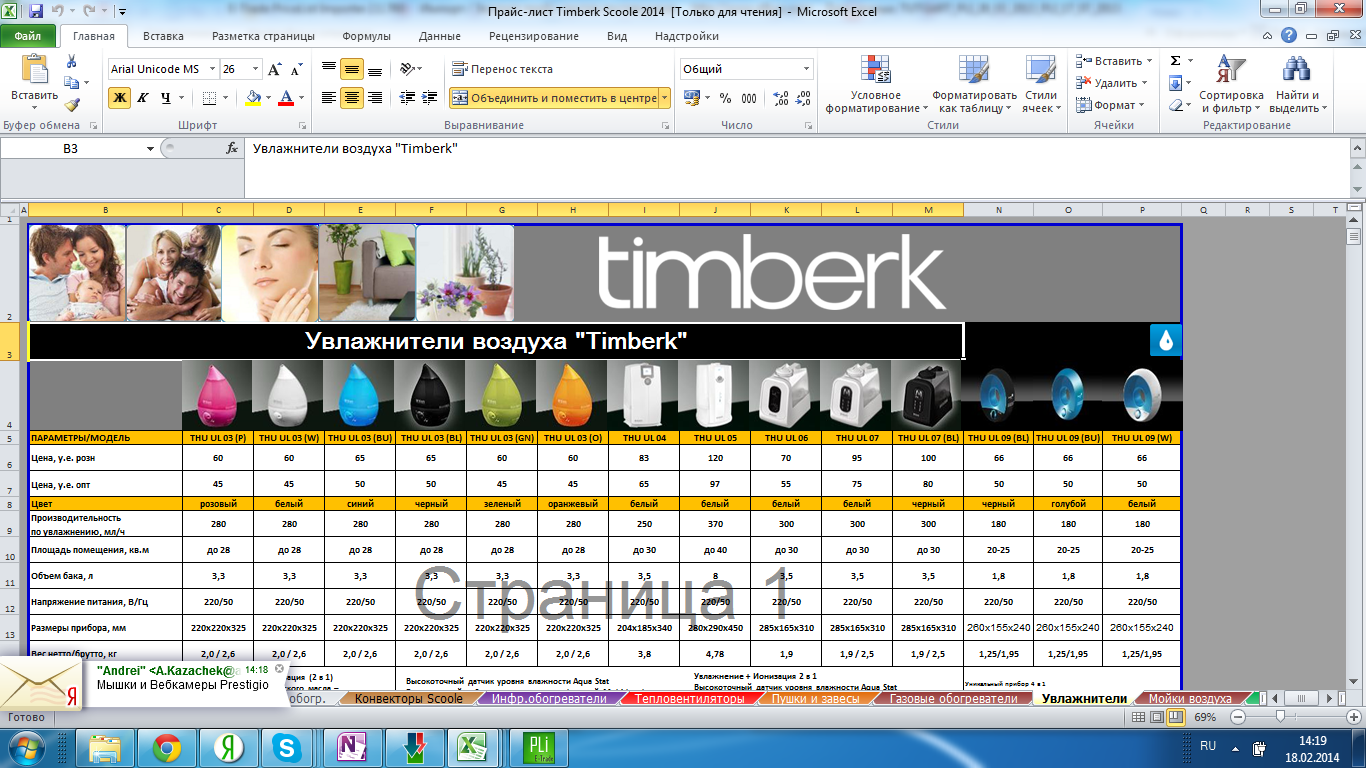The image size is (1366, 778).
Task: Click the Fill down-arrow icon in editing group
Action: pos(1176,83)
